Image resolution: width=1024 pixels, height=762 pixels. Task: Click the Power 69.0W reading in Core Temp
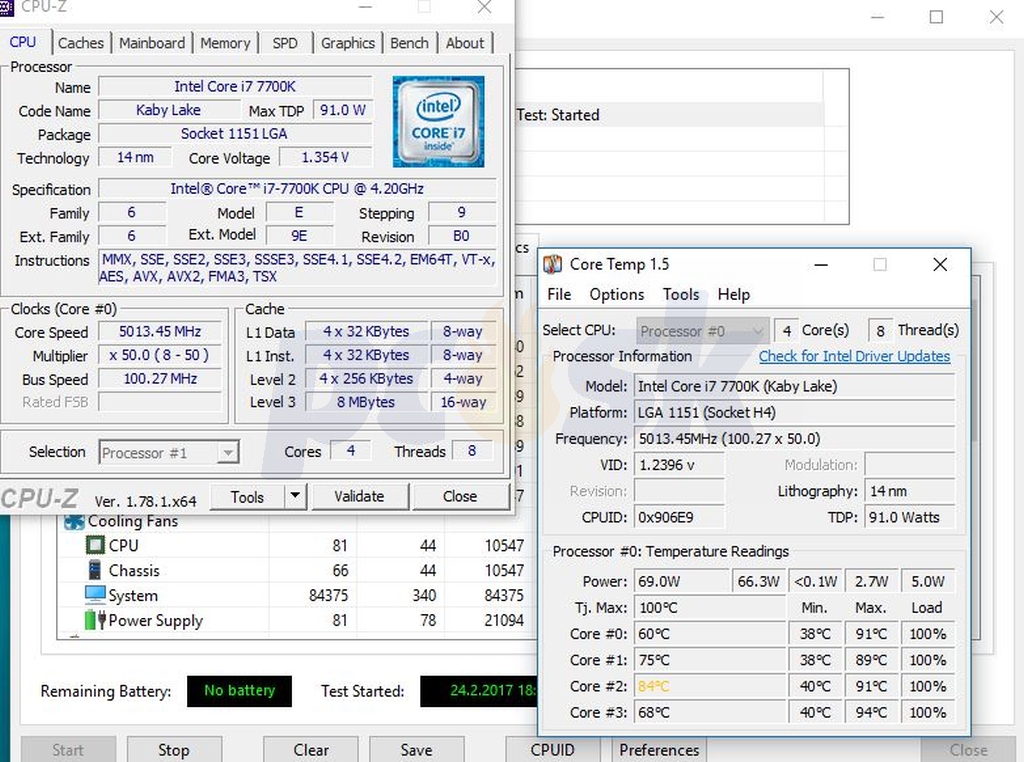click(681, 581)
